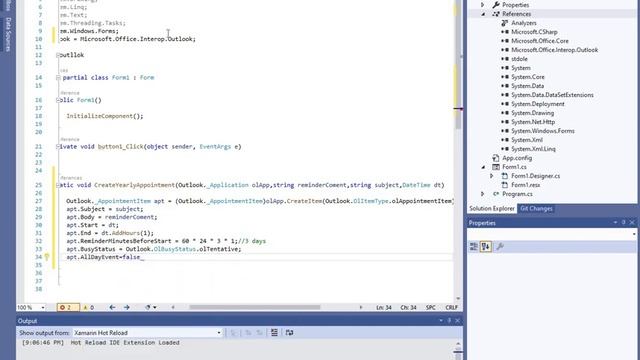
Task: Toggle word wrap in Output panel
Action: coord(289,333)
